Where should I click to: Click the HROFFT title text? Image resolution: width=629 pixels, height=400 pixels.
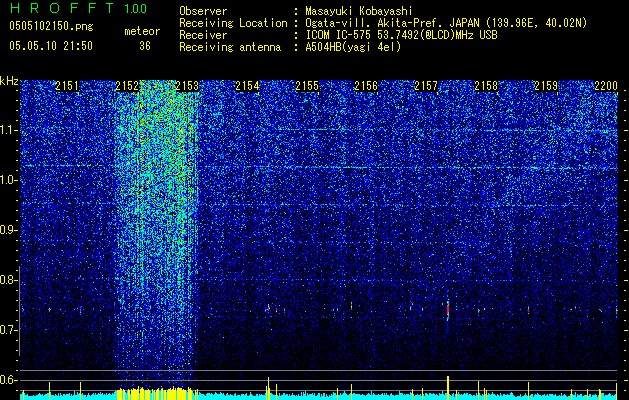click(x=62, y=8)
